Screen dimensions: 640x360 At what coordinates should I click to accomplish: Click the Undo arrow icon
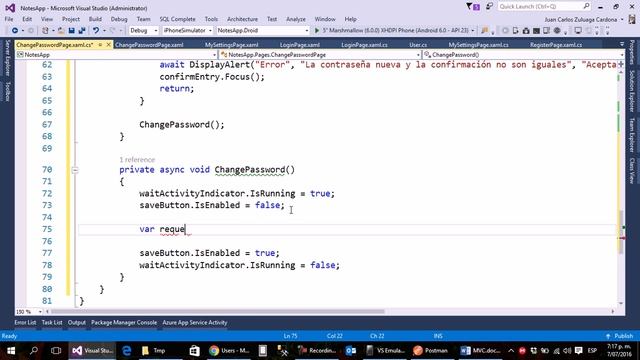click(96, 31)
